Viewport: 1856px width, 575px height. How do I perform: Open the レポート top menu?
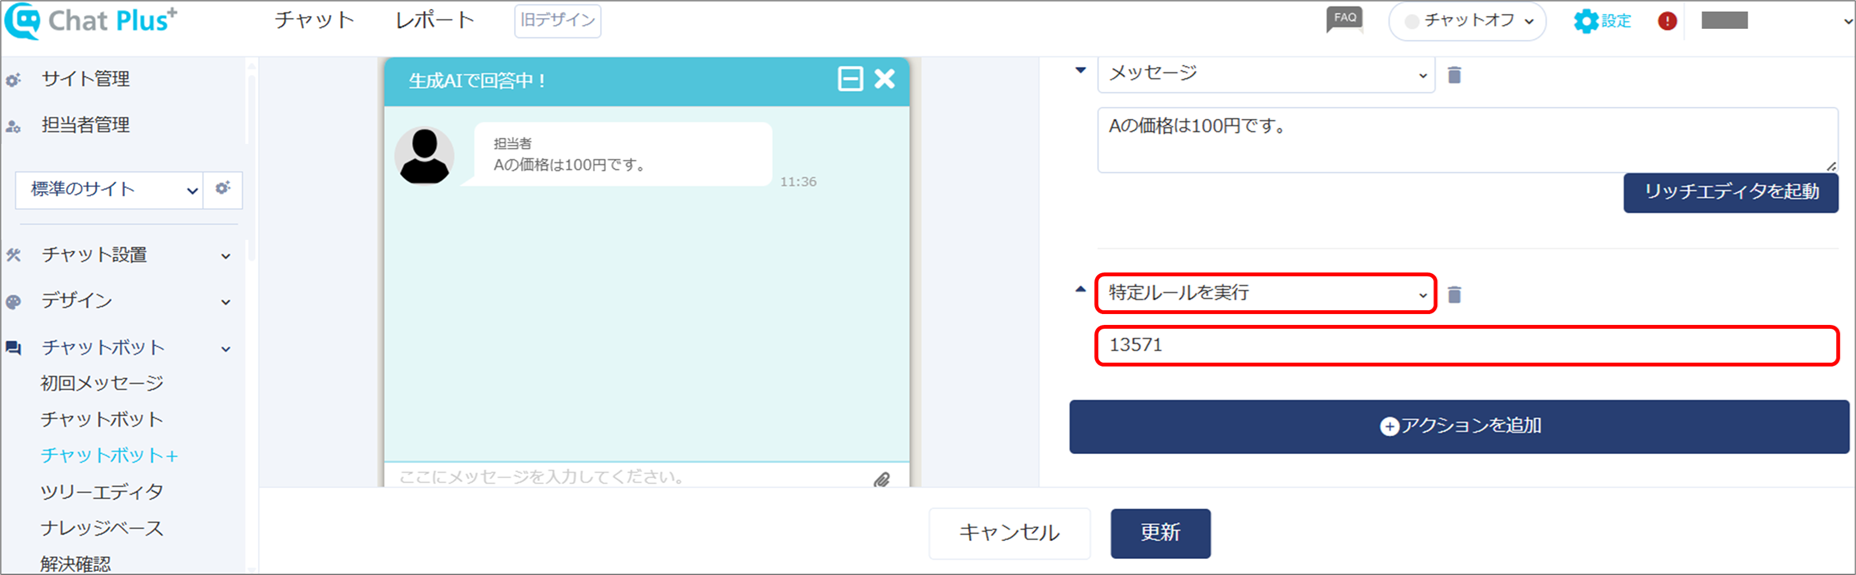click(x=435, y=20)
